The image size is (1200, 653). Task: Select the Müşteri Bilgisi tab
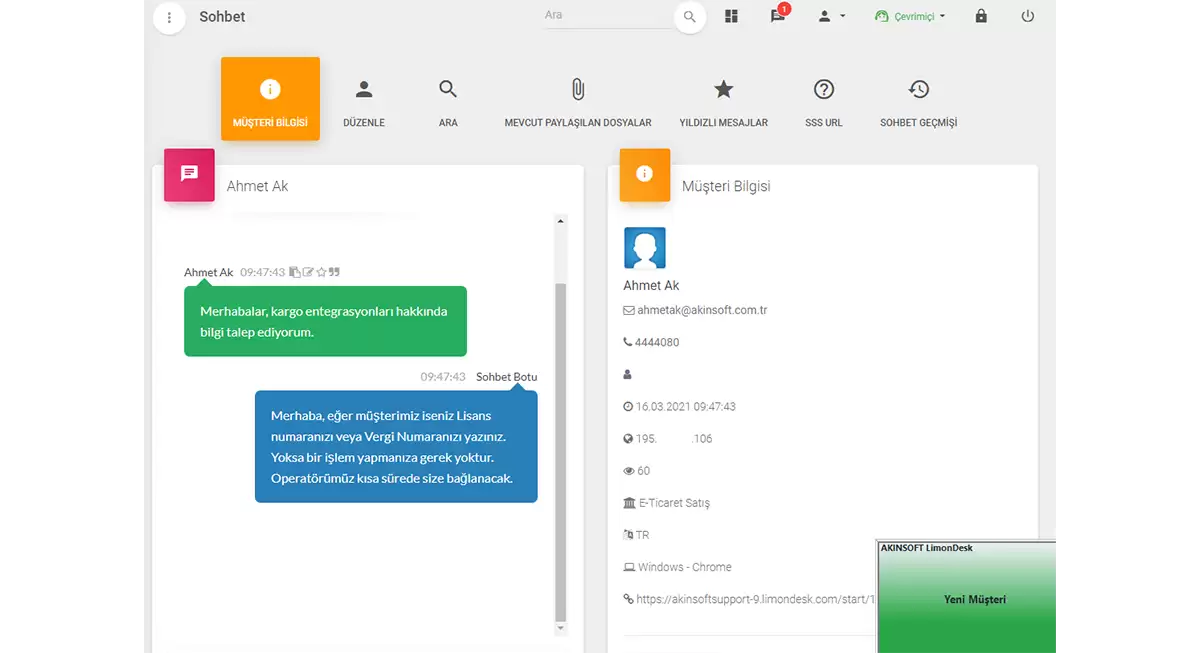[270, 99]
